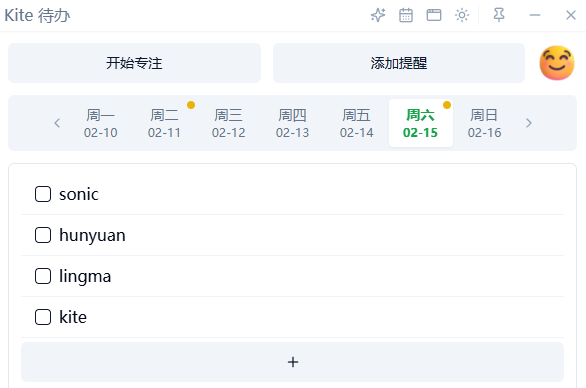Click the smiling emoji avatar
Viewport: 586px width, 388px height.
tap(557, 63)
